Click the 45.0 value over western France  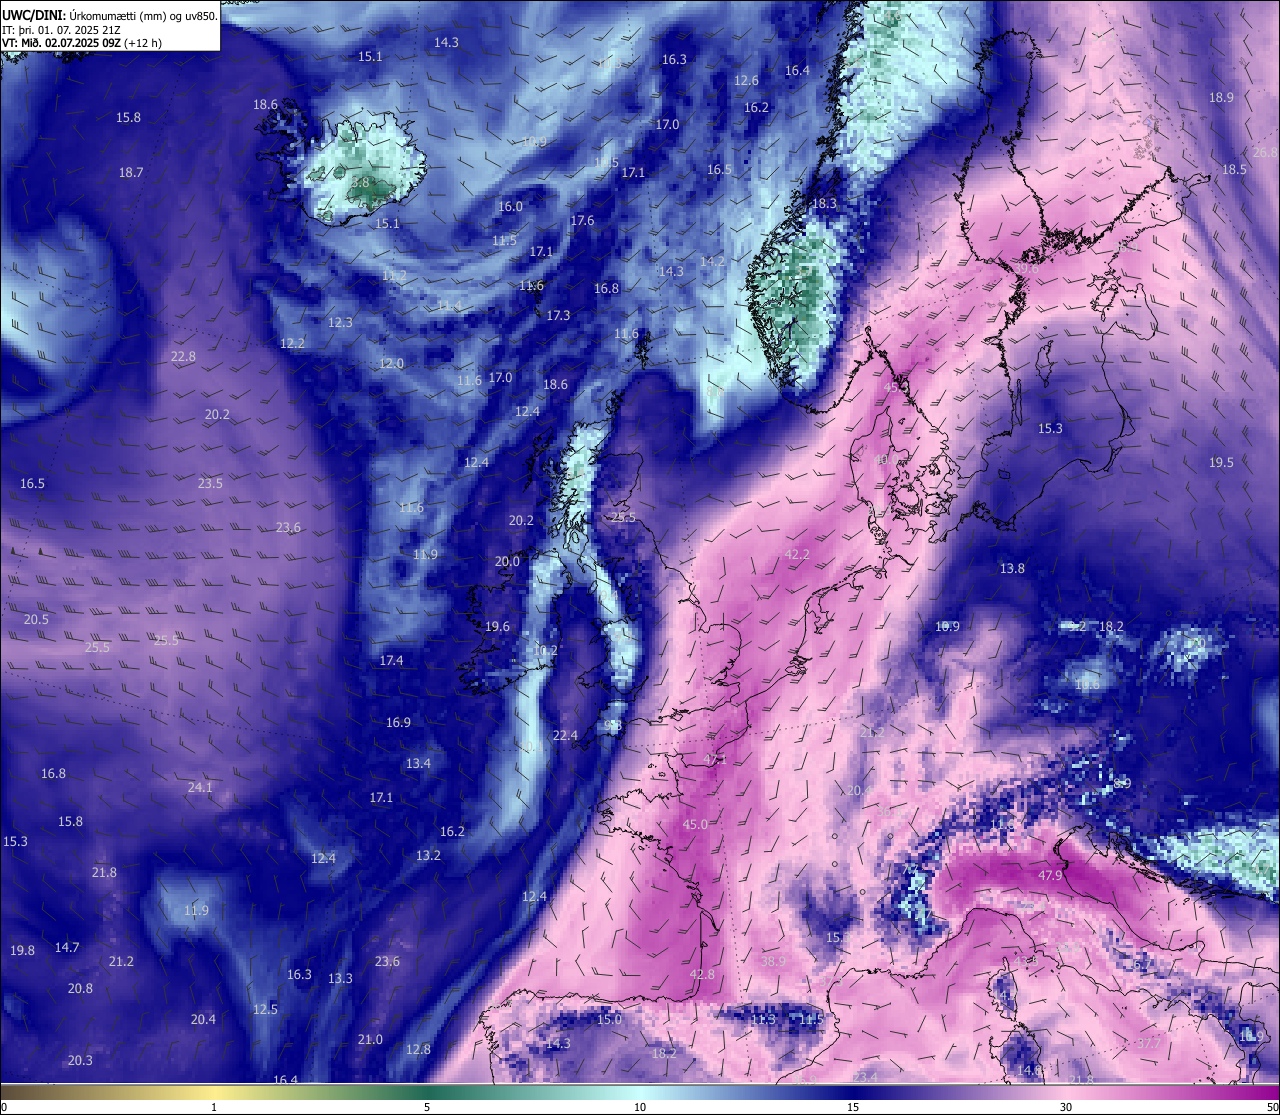[695, 824]
